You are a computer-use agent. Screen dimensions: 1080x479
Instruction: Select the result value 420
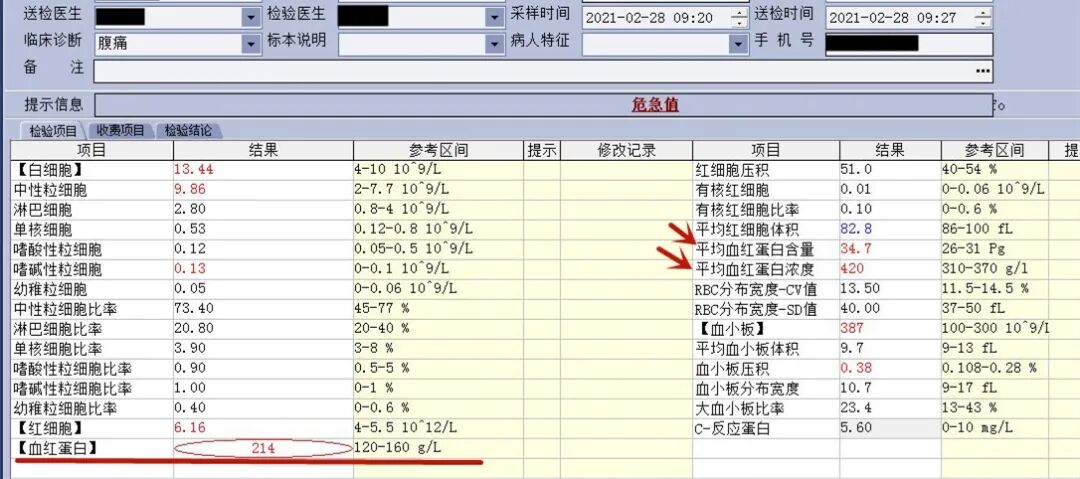[853, 269]
